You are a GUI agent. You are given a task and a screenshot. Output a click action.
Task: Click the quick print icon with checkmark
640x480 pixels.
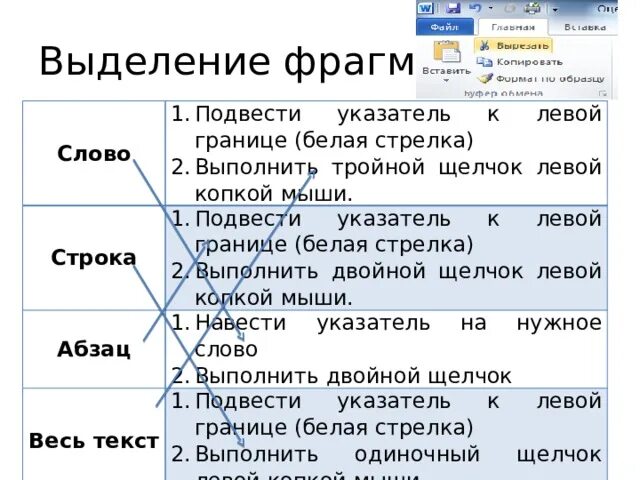[x=533, y=8]
